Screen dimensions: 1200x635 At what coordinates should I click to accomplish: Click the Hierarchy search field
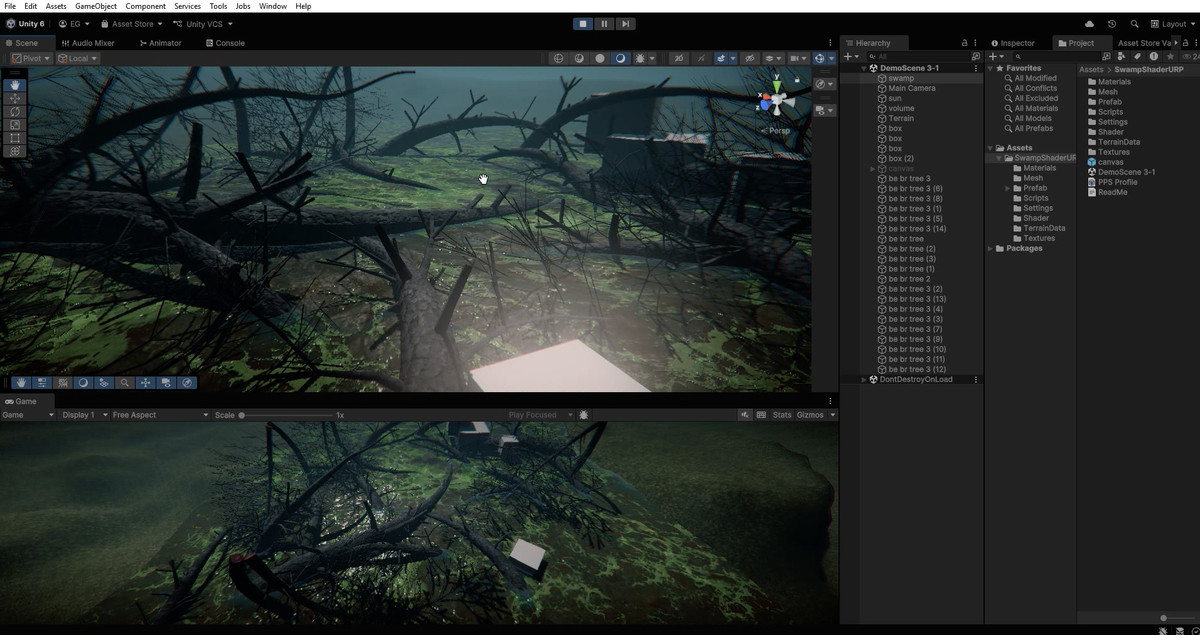[x=918, y=57]
